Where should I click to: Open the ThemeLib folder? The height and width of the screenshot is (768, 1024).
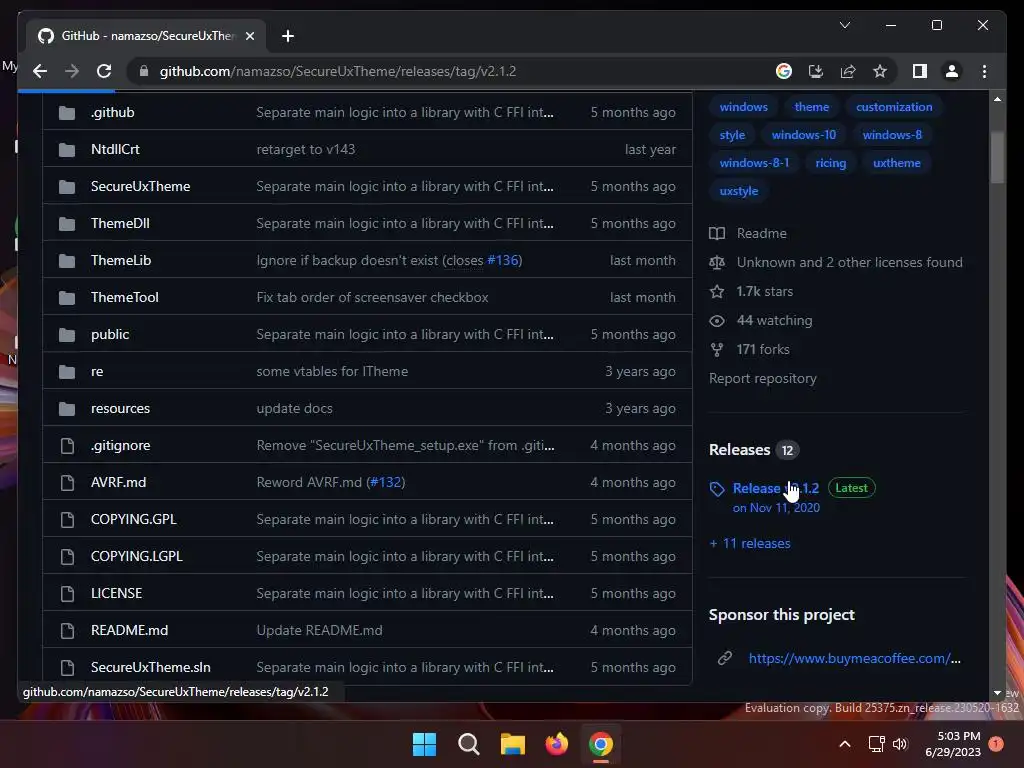(x=121, y=260)
